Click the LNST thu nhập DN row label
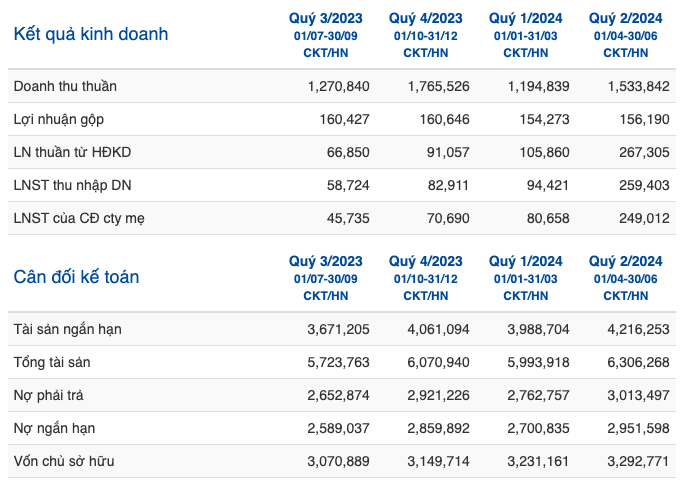The height and width of the screenshot is (483, 681). pyautogui.click(x=73, y=185)
